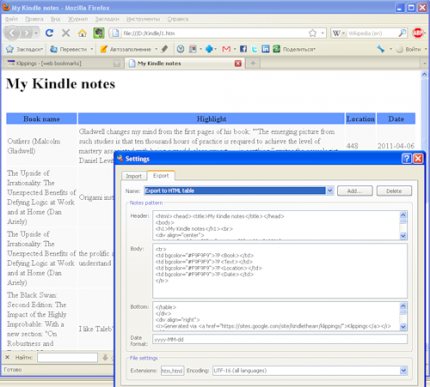
Task: Click the blue diamond gadget icon
Action: point(209,49)
